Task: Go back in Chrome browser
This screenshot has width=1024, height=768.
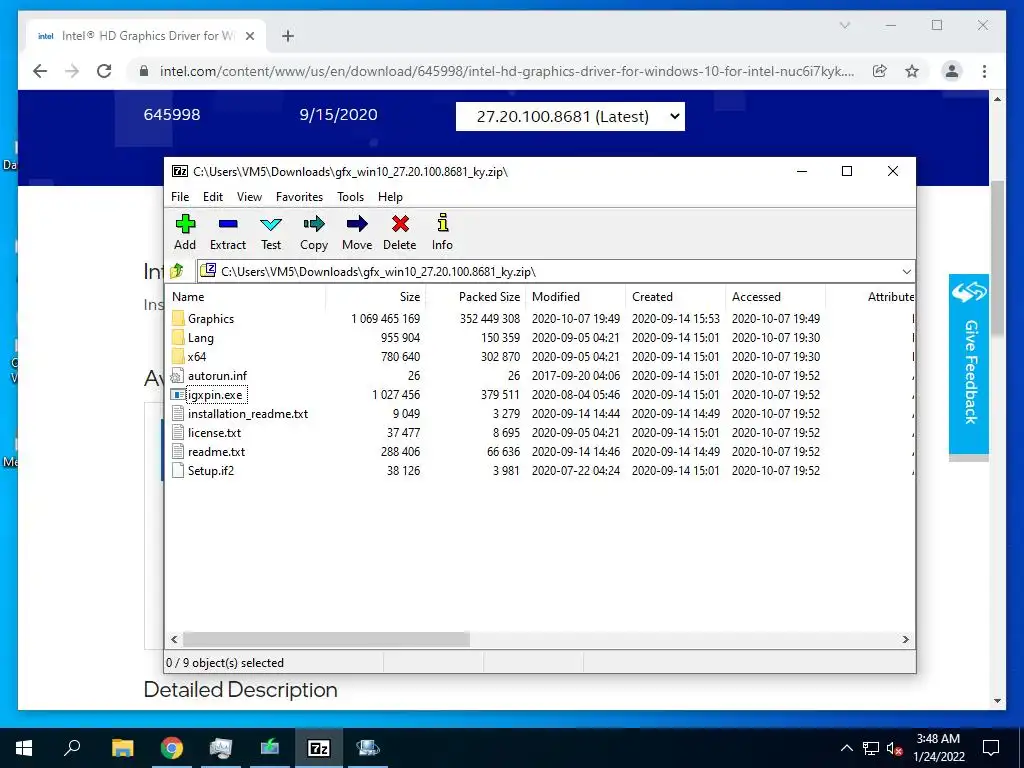Action: click(x=40, y=71)
